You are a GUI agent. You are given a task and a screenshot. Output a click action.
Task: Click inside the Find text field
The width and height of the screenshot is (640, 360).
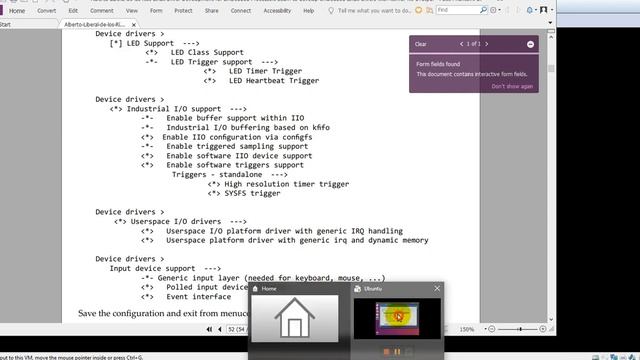coord(457,10)
